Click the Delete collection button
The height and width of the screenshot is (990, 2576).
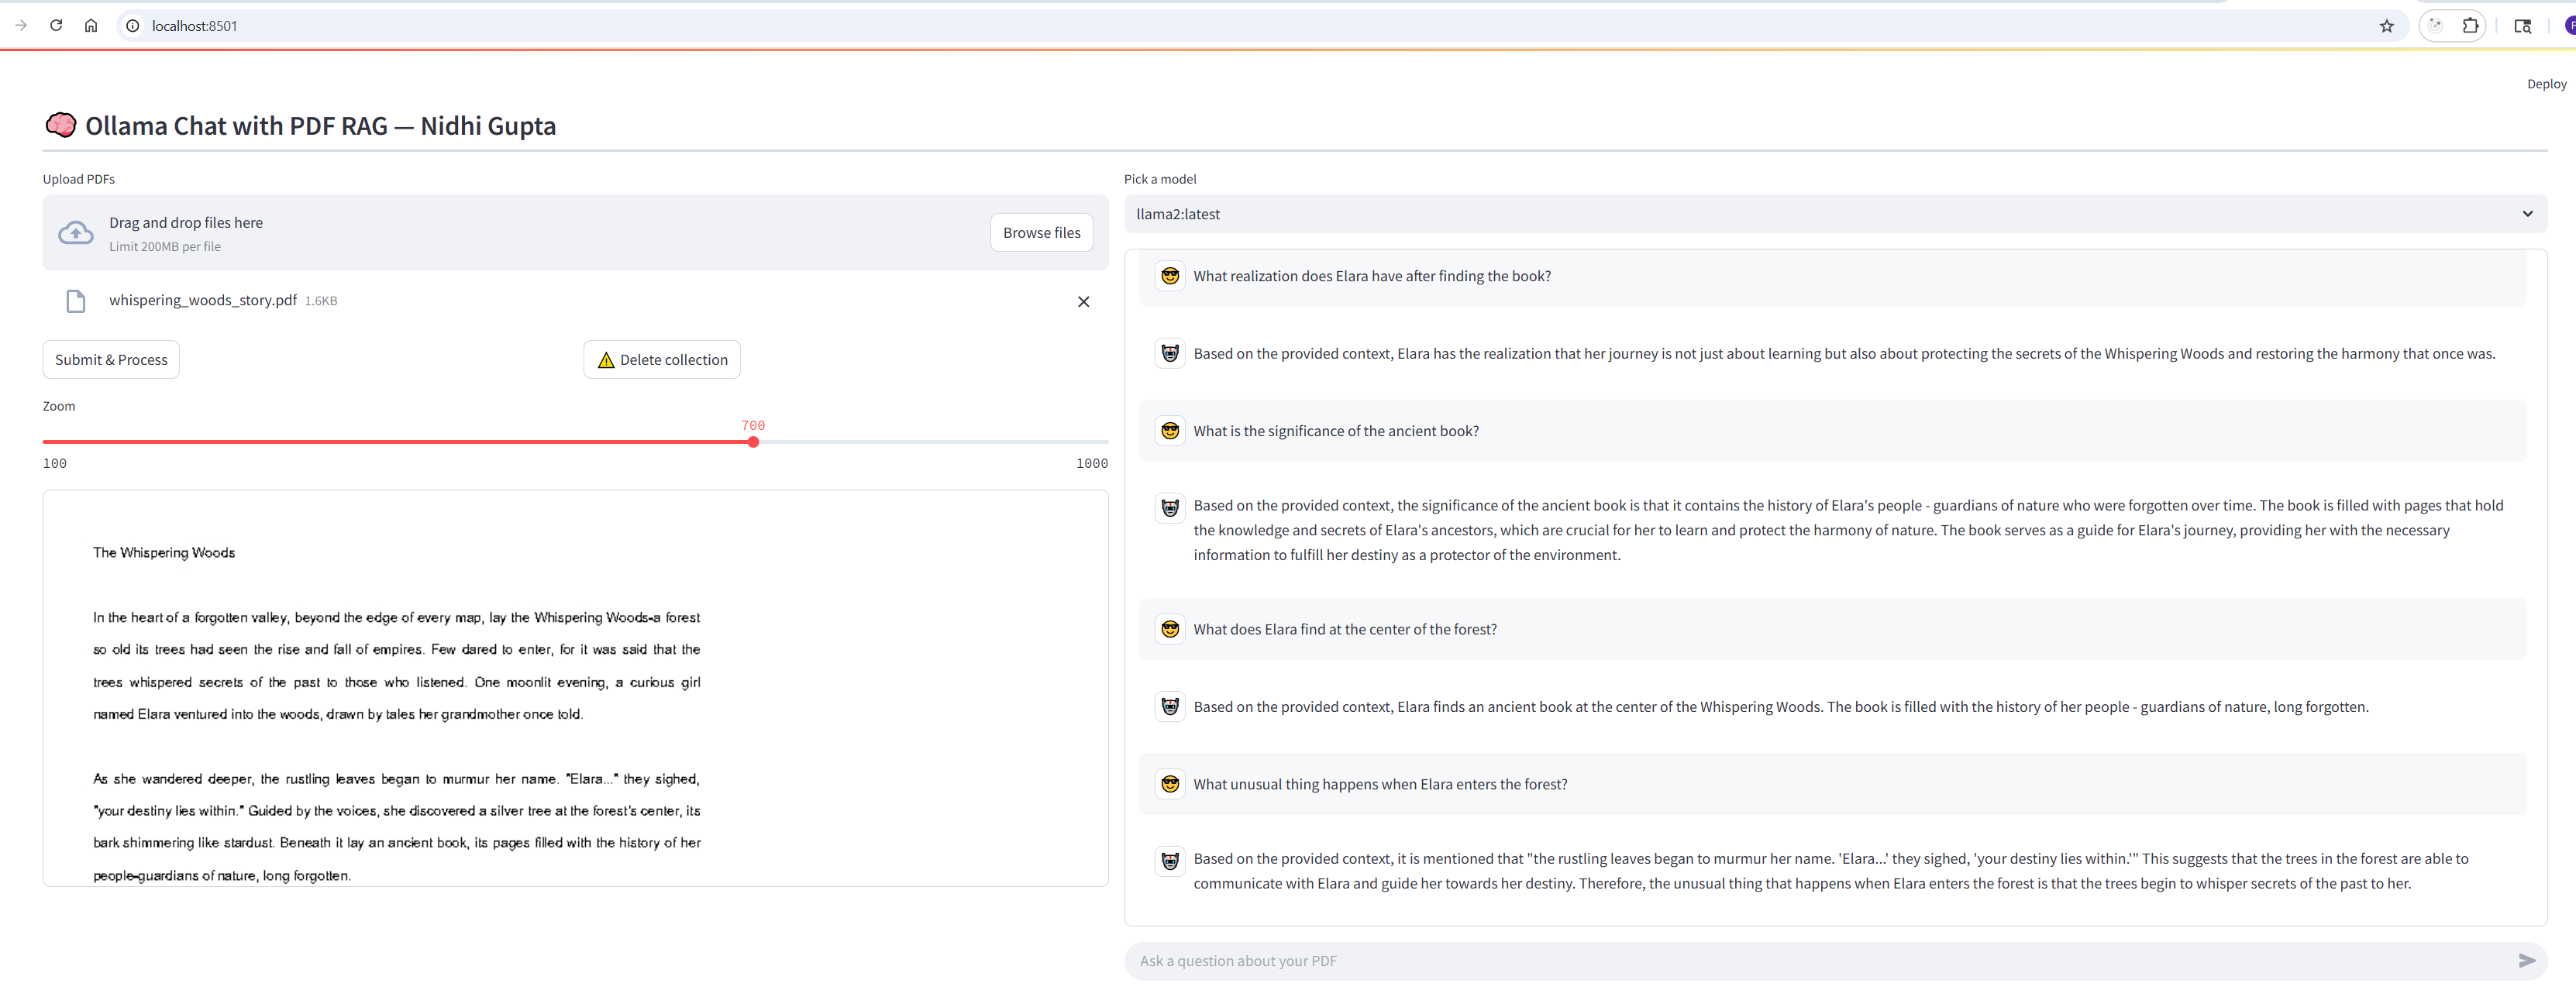click(x=661, y=360)
